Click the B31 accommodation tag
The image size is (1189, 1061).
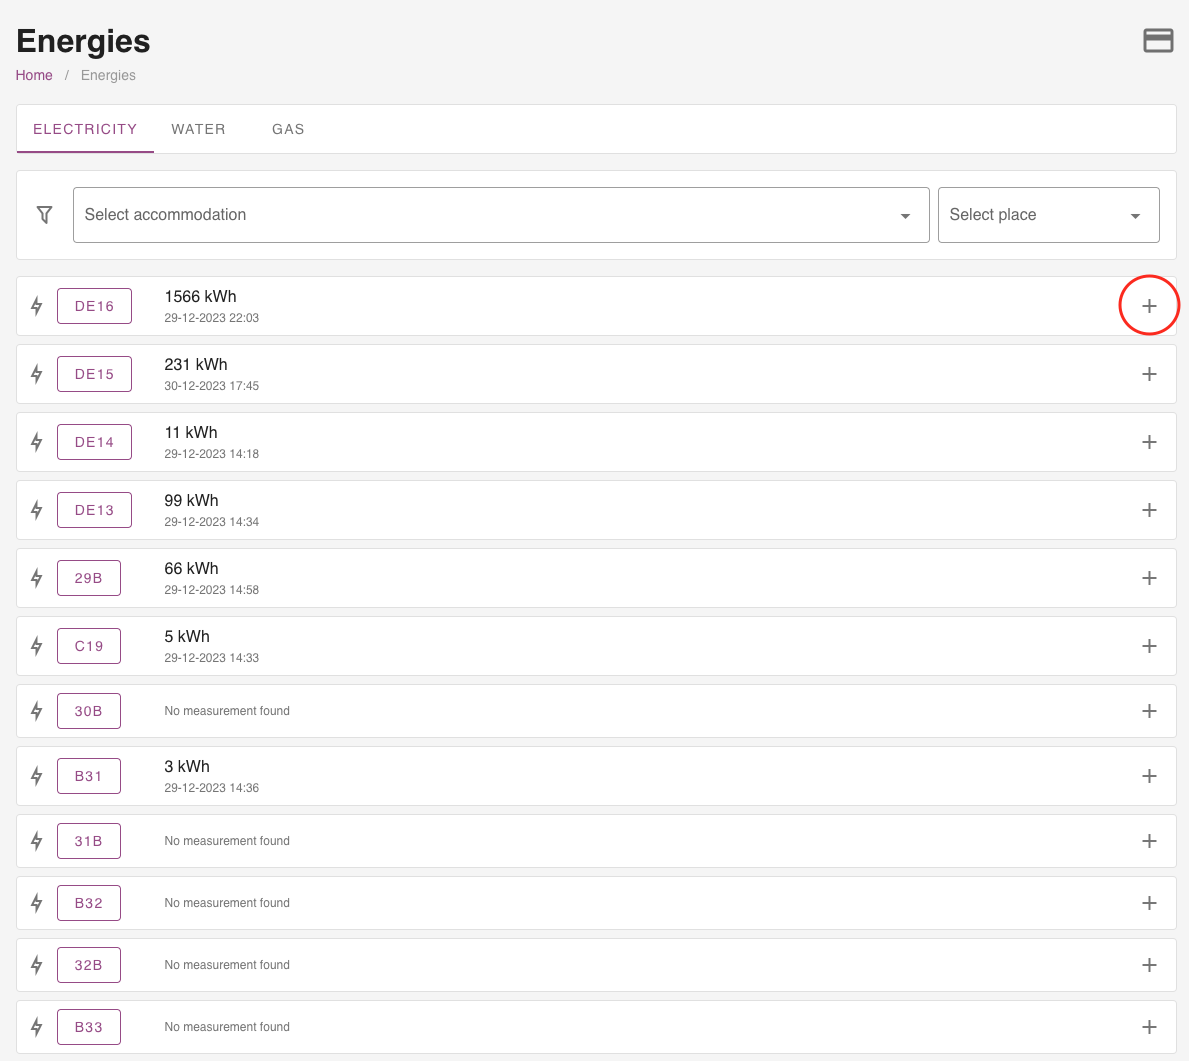click(89, 776)
